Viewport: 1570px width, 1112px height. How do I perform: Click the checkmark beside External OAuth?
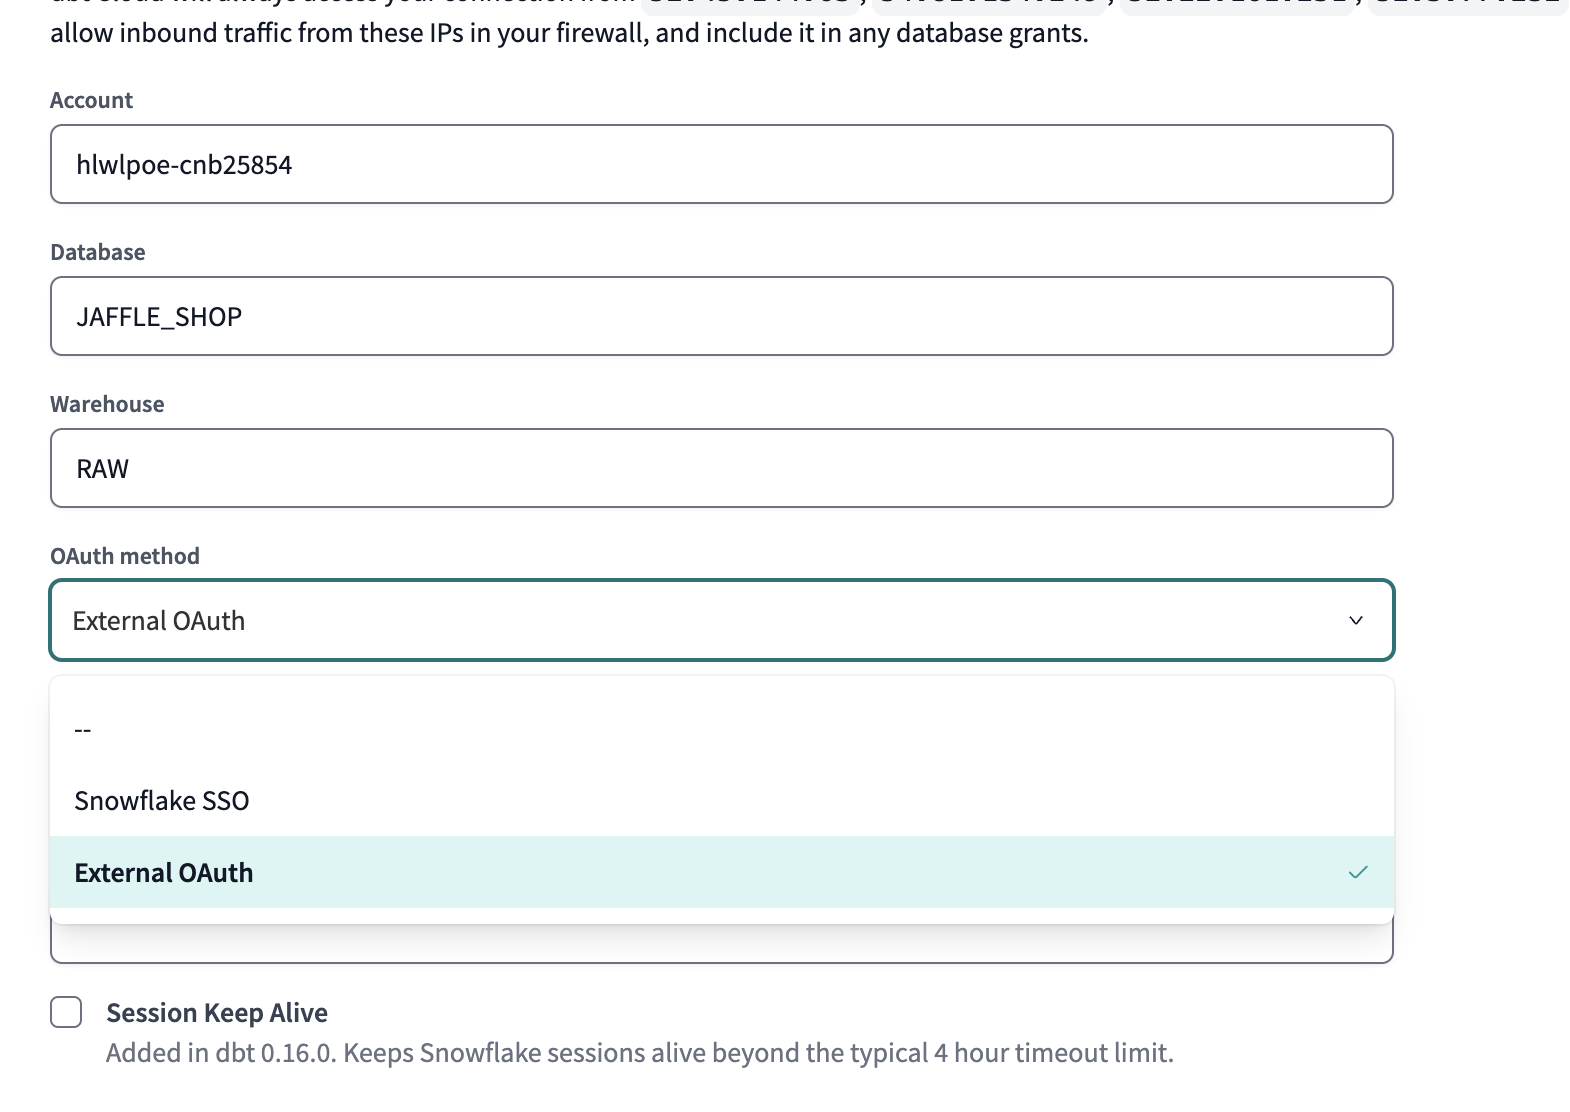(x=1358, y=872)
